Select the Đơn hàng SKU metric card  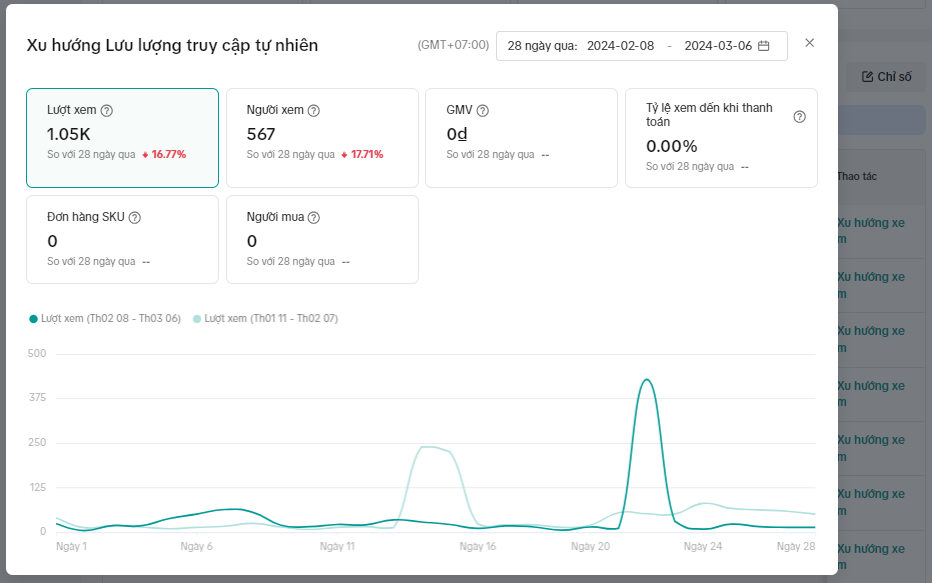point(122,240)
